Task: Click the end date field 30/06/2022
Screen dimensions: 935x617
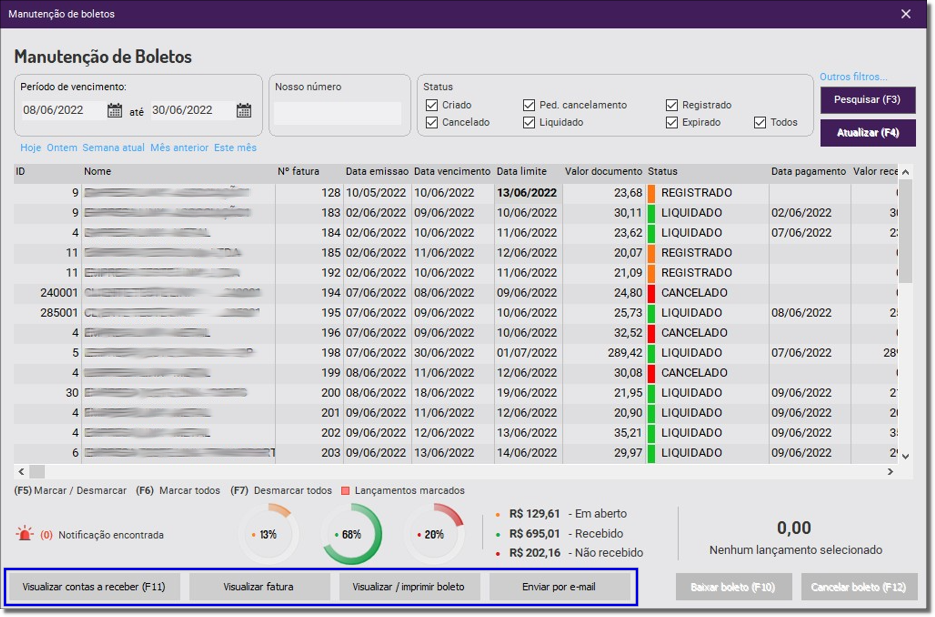Action: [x=192, y=110]
